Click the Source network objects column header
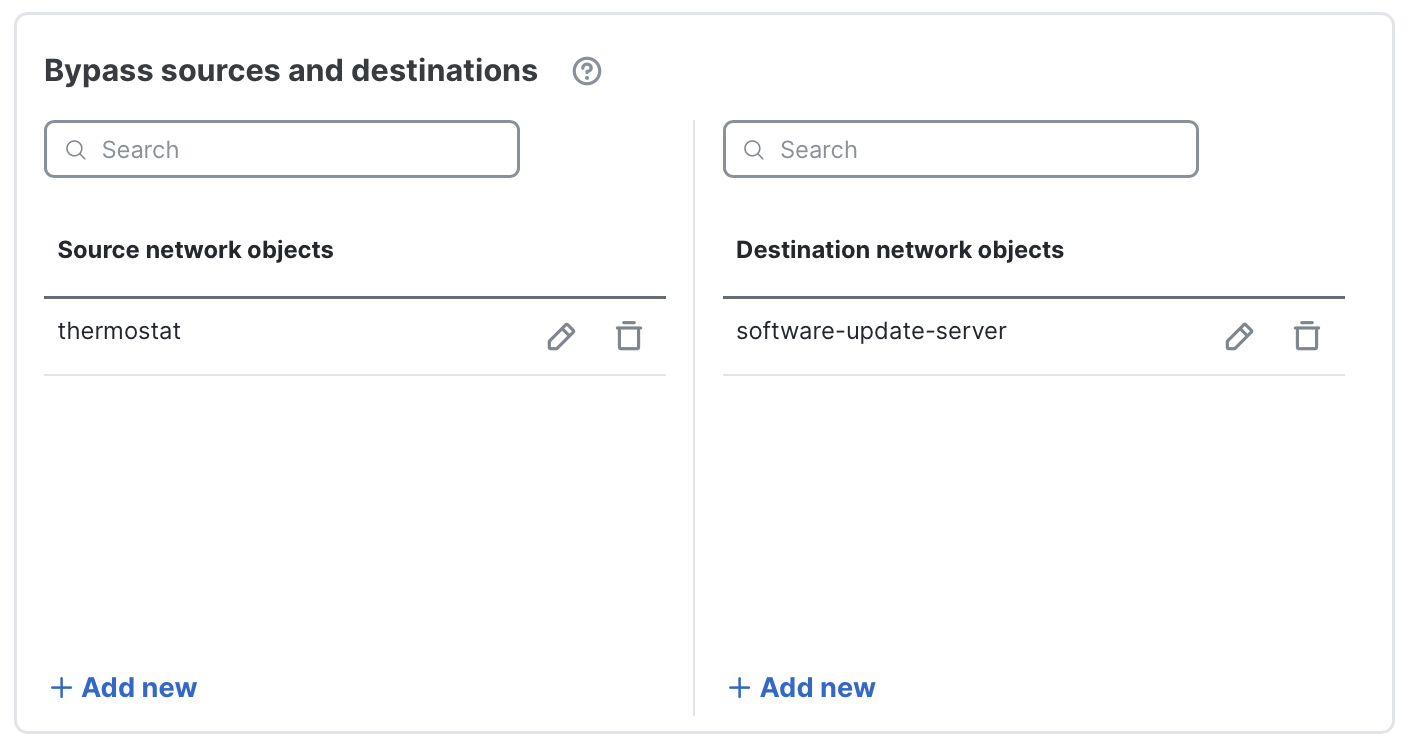This screenshot has height=748, width=1408. (196, 250)
